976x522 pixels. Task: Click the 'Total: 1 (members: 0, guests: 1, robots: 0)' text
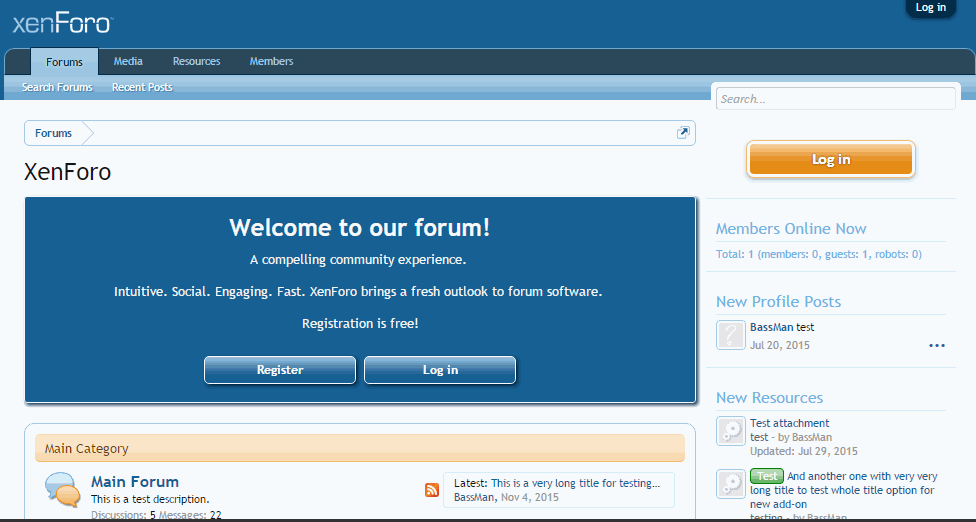point(819,254)
